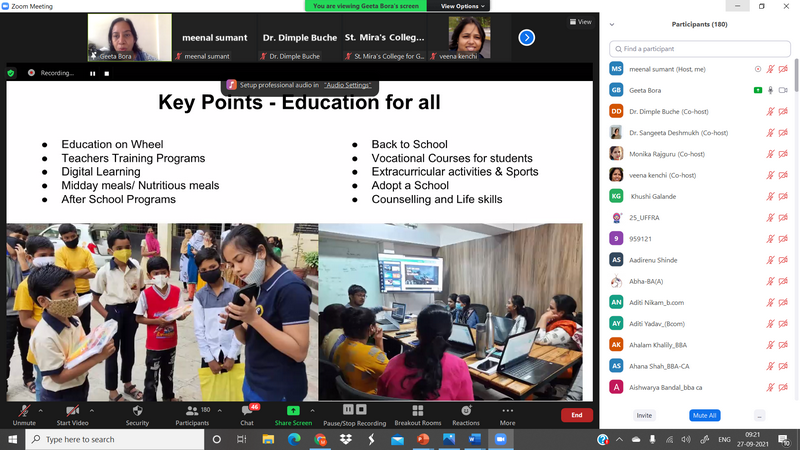
Task: Click the green encryption shield icon
Action: click(11, 73)
